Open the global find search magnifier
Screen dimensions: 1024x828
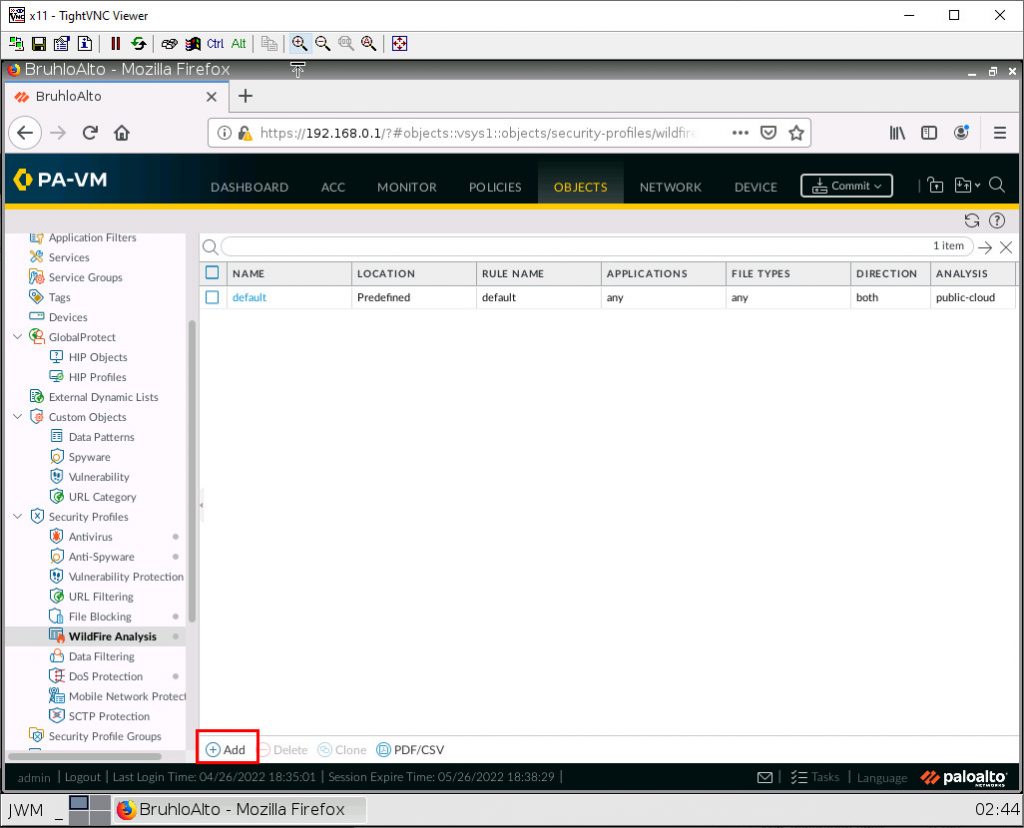click(997, 186)
